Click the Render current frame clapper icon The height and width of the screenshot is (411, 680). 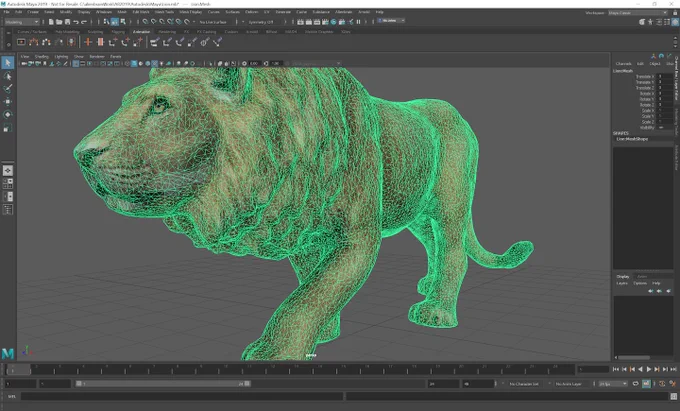tap(309, 22)
